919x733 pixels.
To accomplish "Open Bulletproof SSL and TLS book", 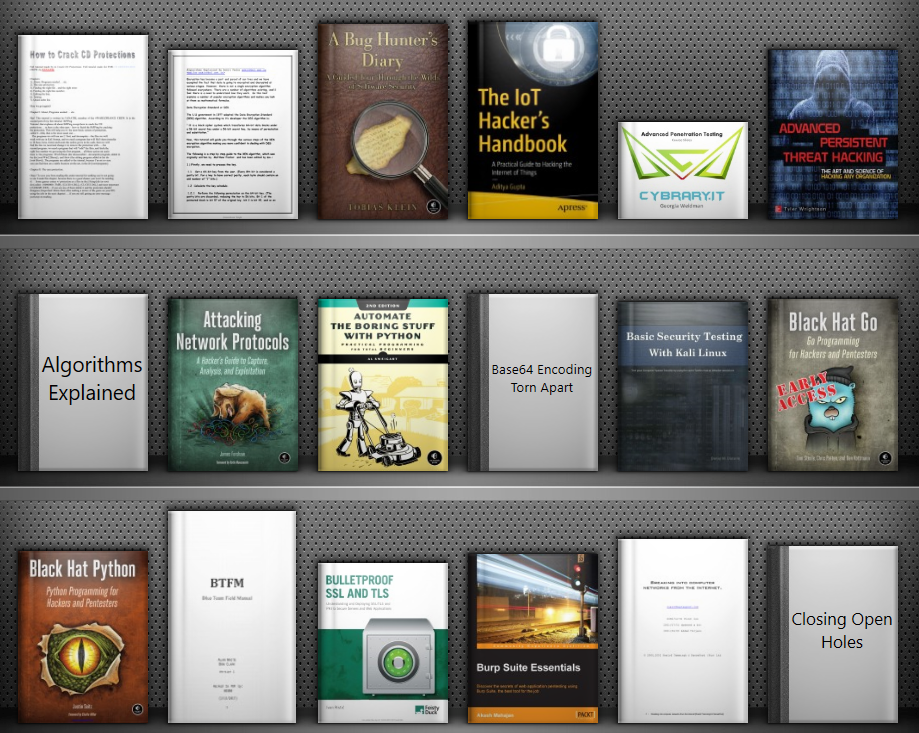I will (383, 643).
